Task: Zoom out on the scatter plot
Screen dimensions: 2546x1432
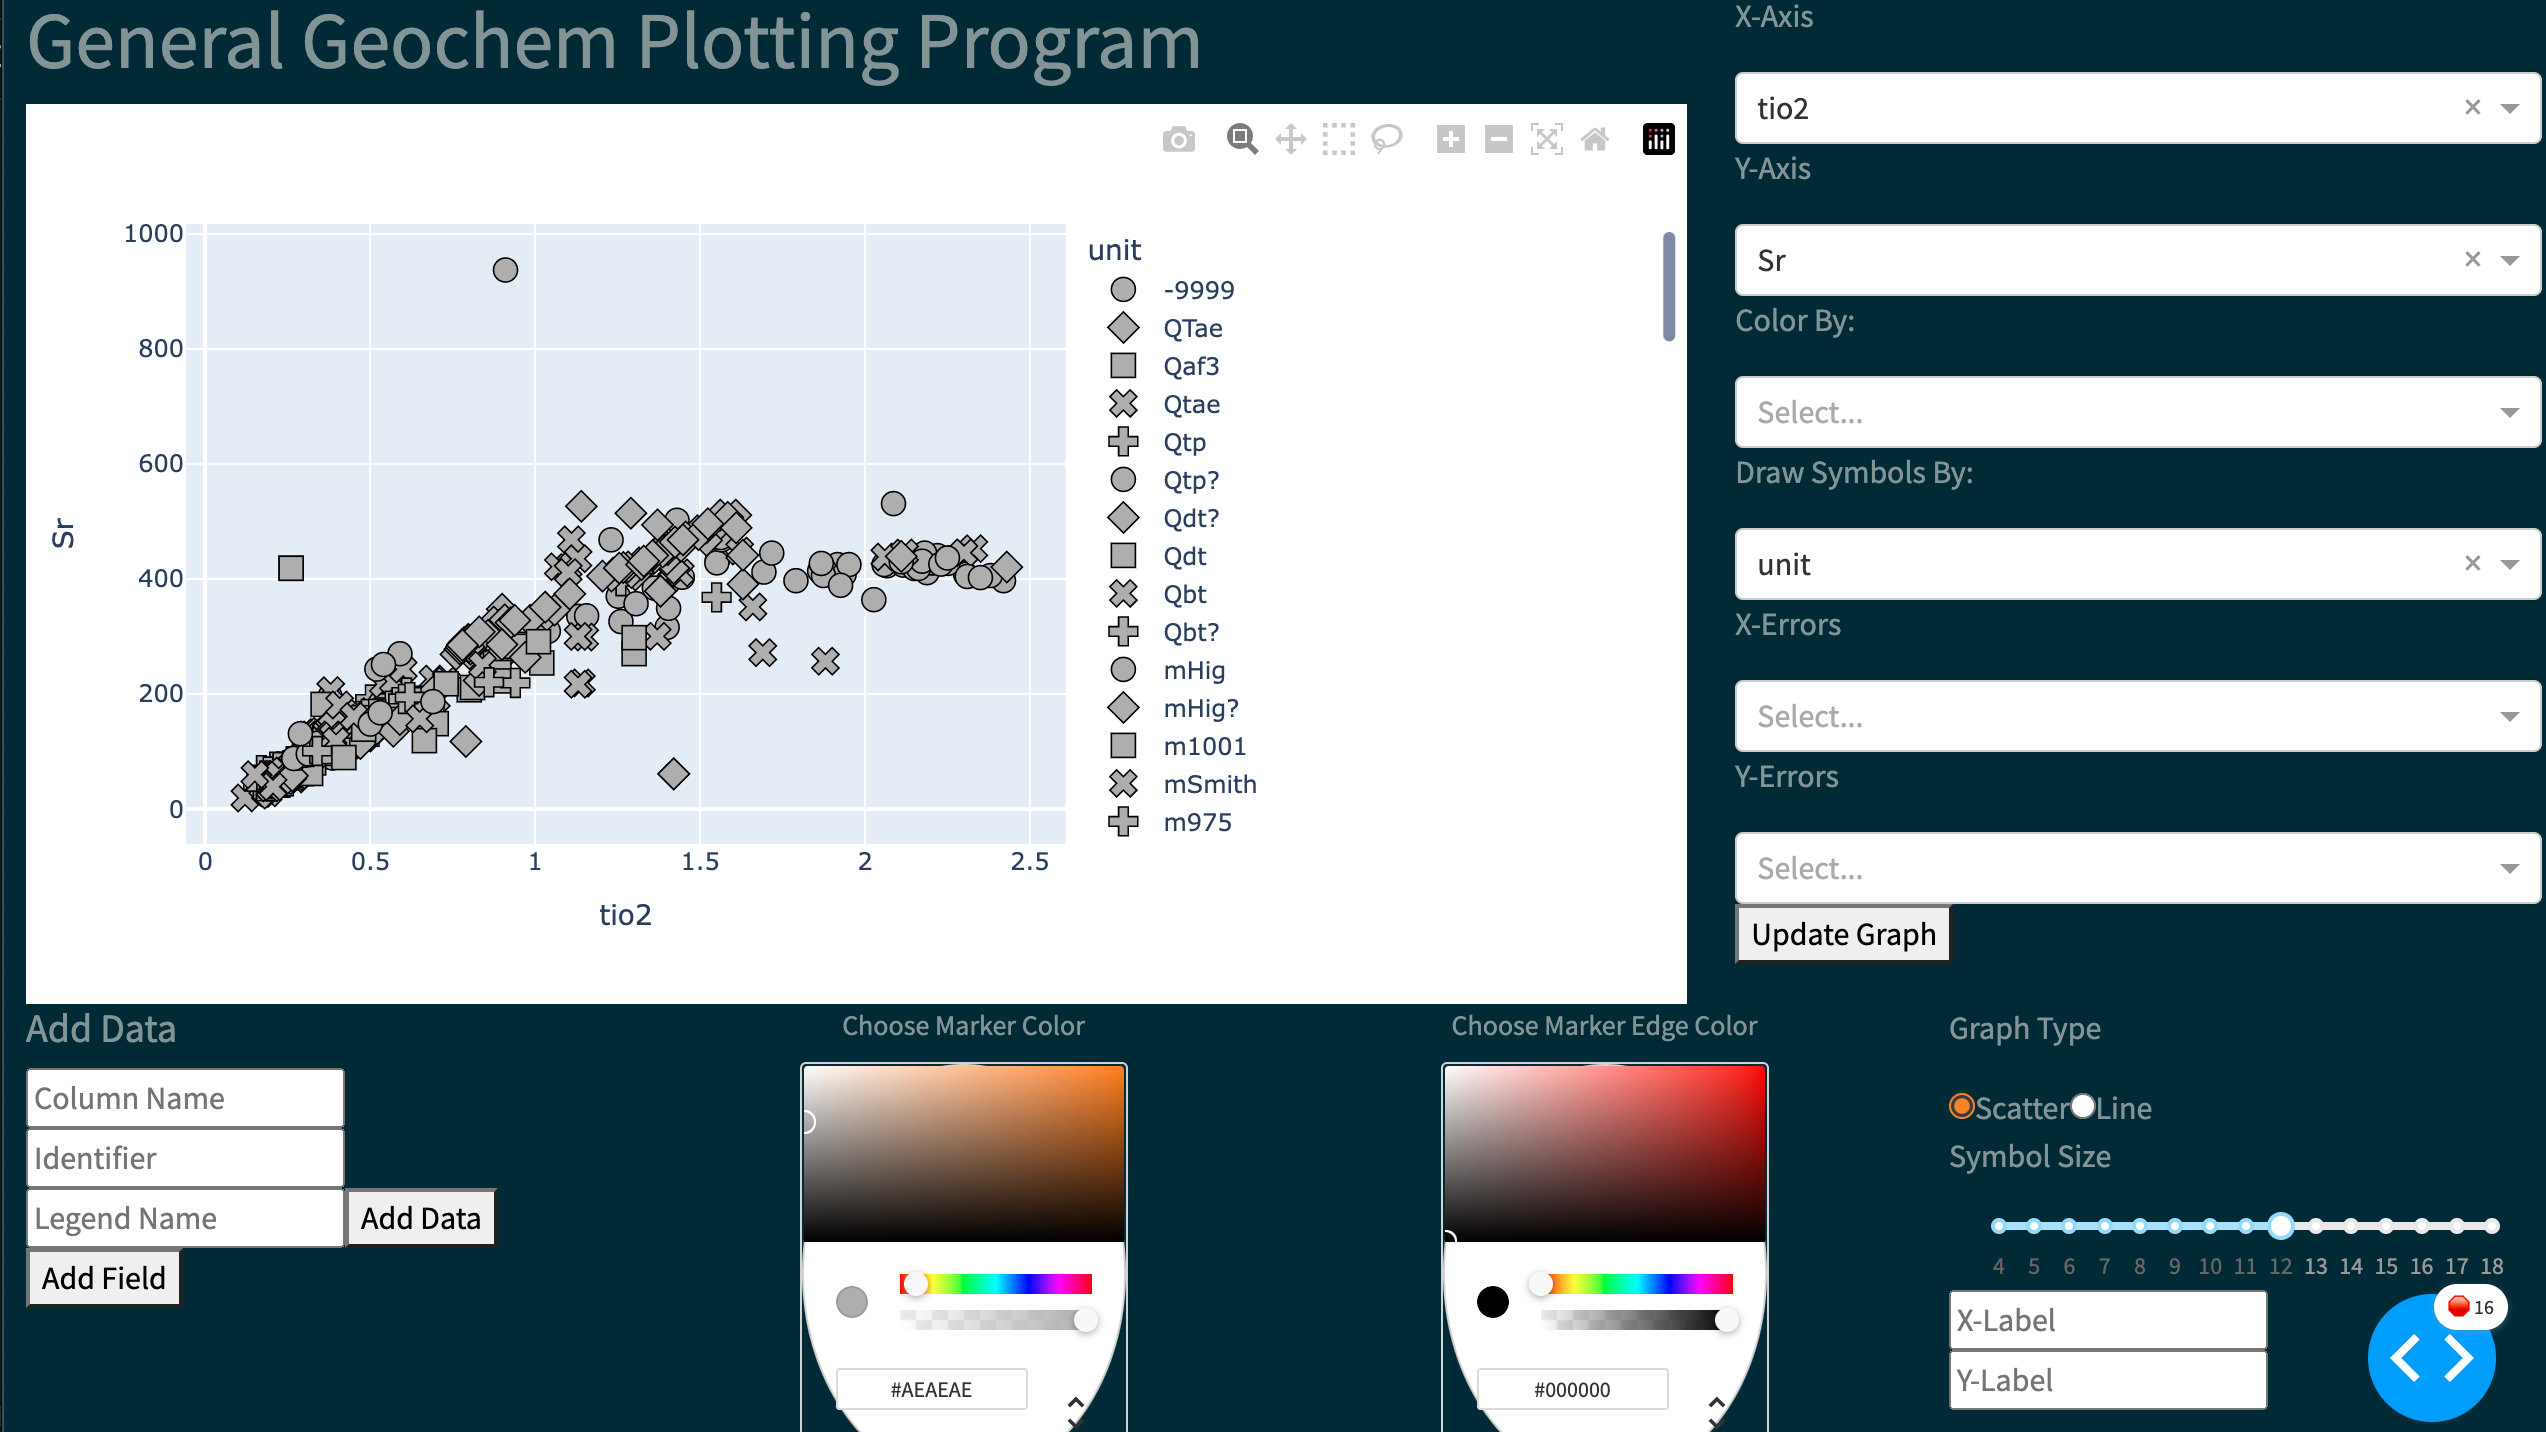Action: click(x=1497, y=139)
